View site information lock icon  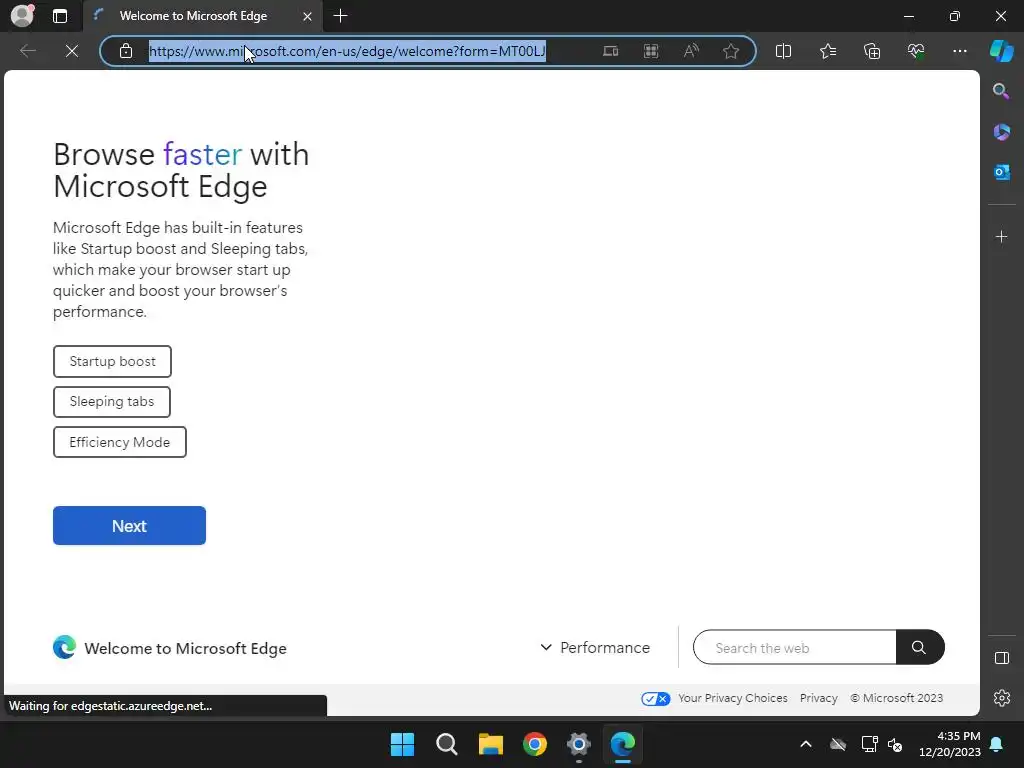126,51
